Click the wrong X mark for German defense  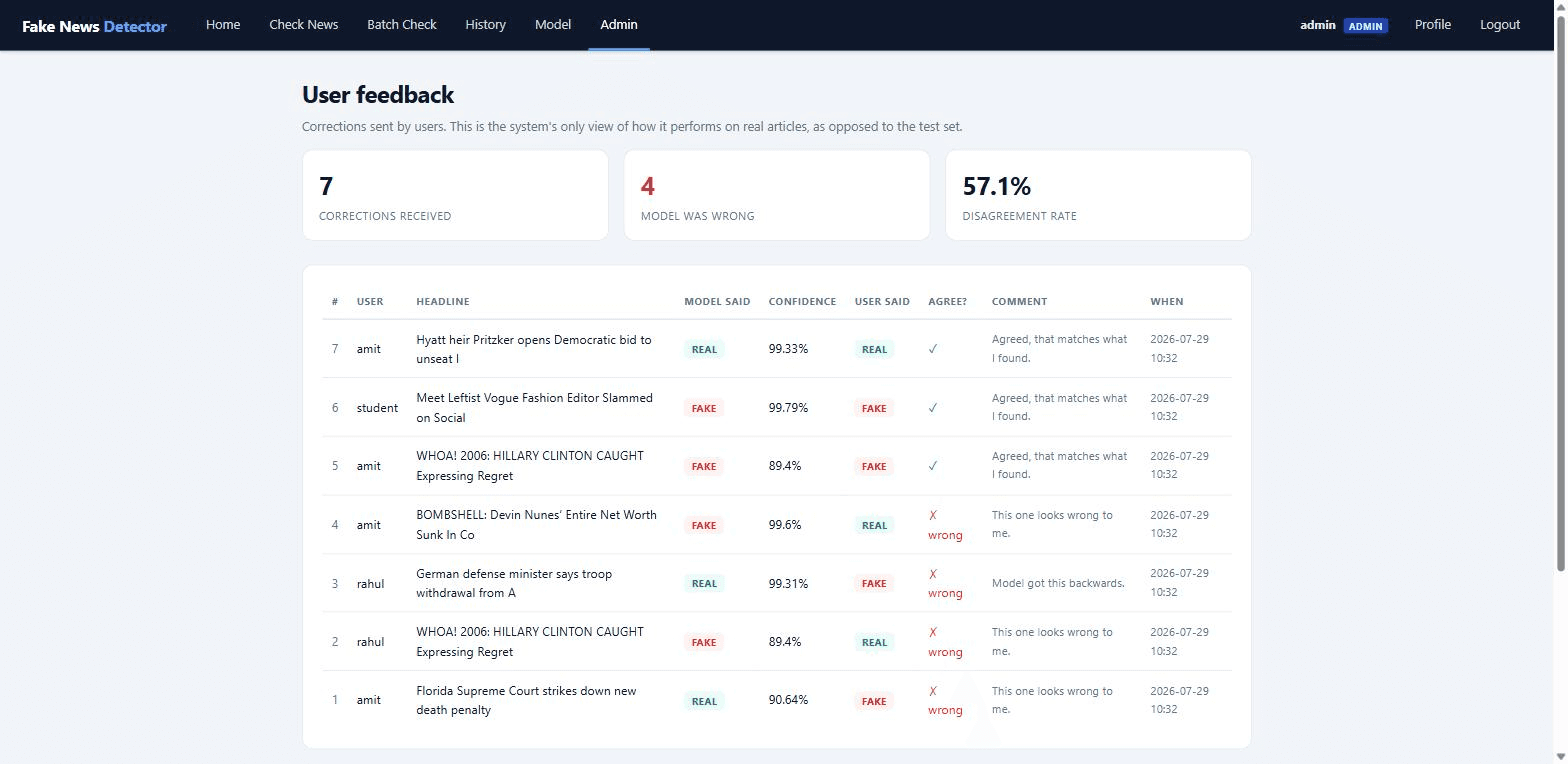[945, 583]
